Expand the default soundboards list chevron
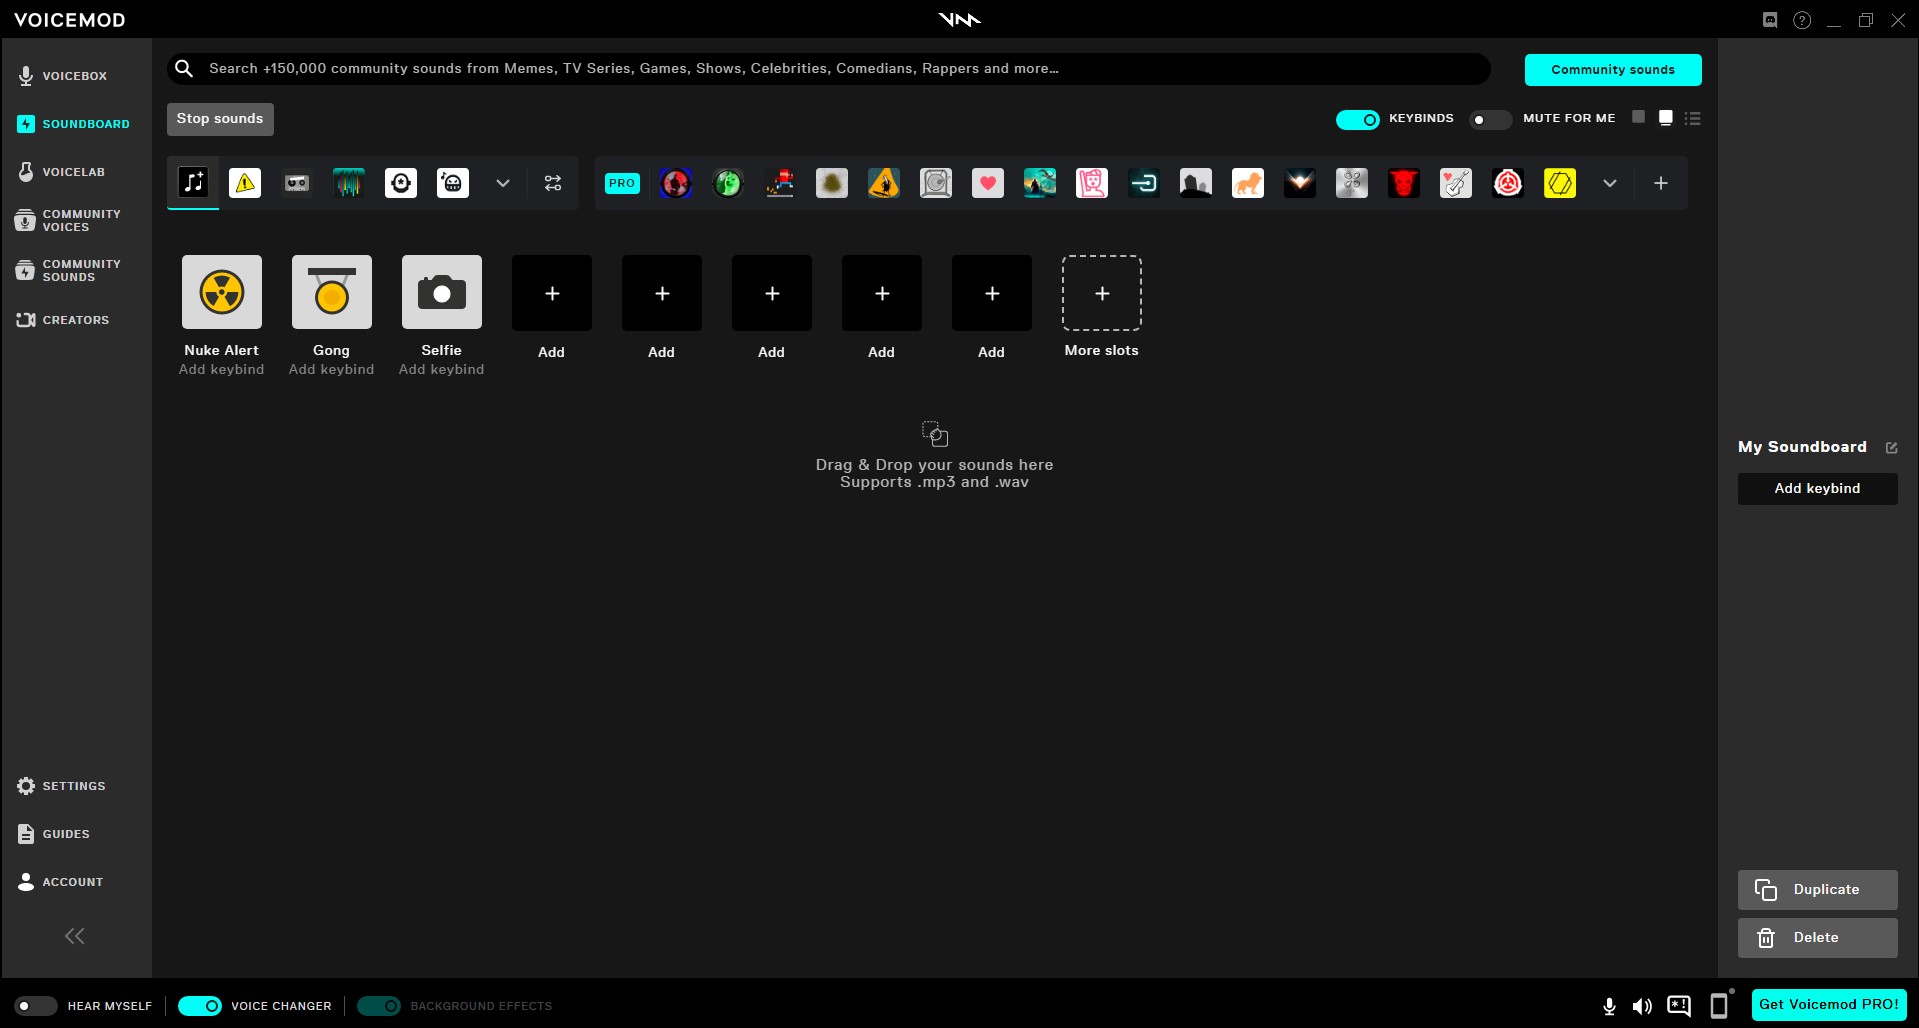The image size is (1919, 1028). point(503,183)
